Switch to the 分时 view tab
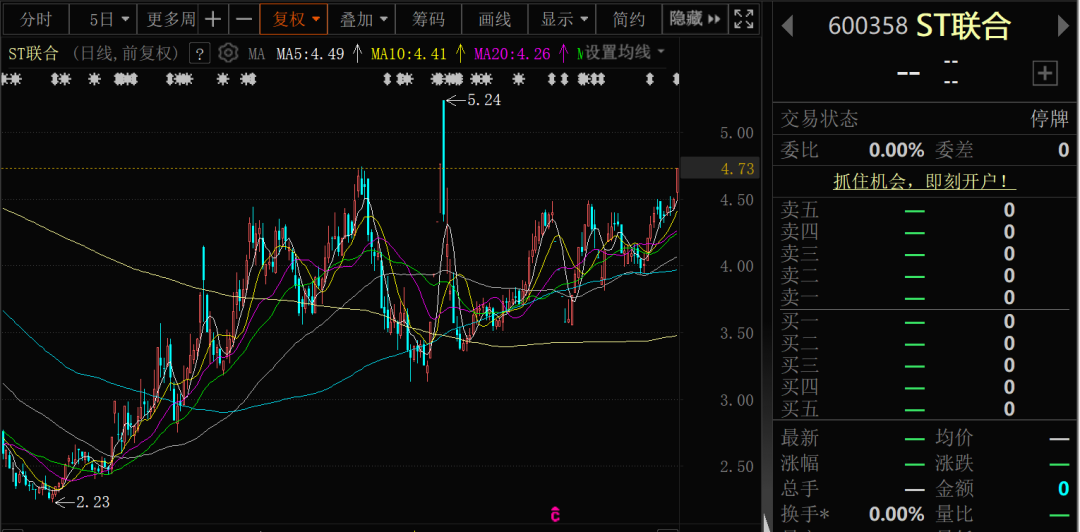The image size is (1080, 532). click(x=36, y=19)
